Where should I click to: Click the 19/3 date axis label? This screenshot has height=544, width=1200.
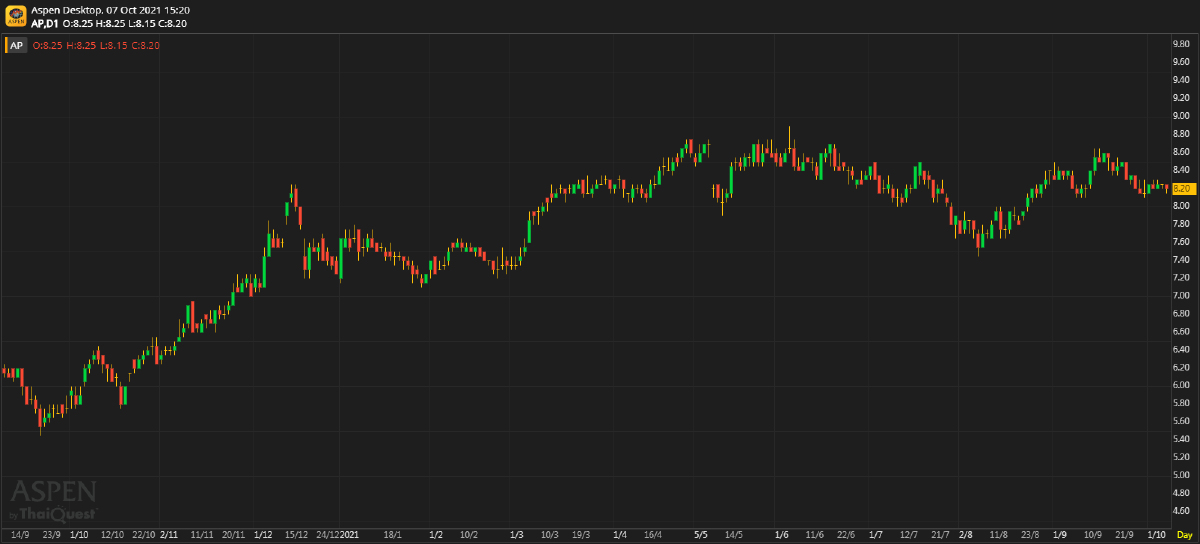click(x=581, y=535)
